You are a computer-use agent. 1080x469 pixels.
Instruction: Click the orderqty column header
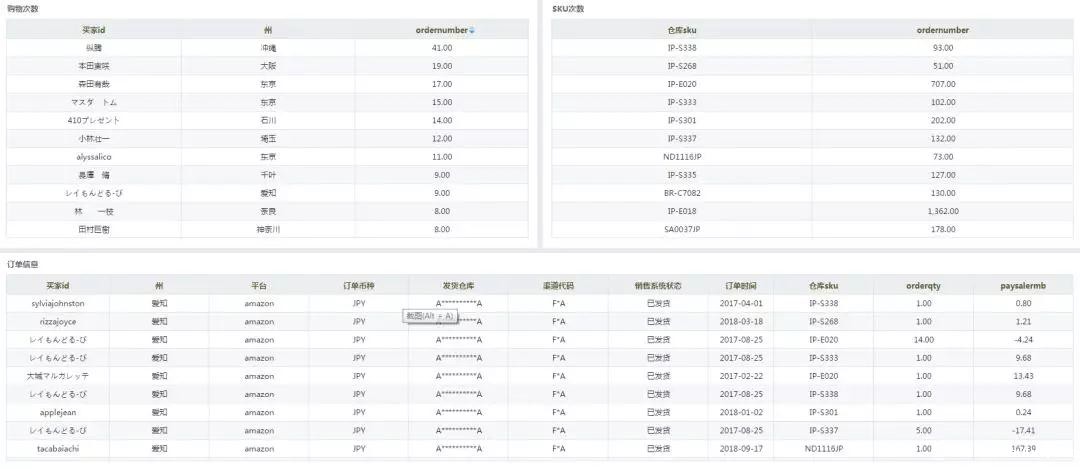(x=923, y=285)
